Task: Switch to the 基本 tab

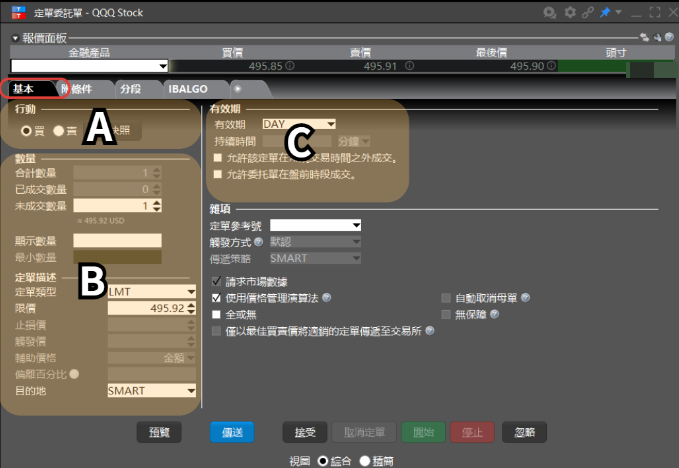Action: coord(23,89)
